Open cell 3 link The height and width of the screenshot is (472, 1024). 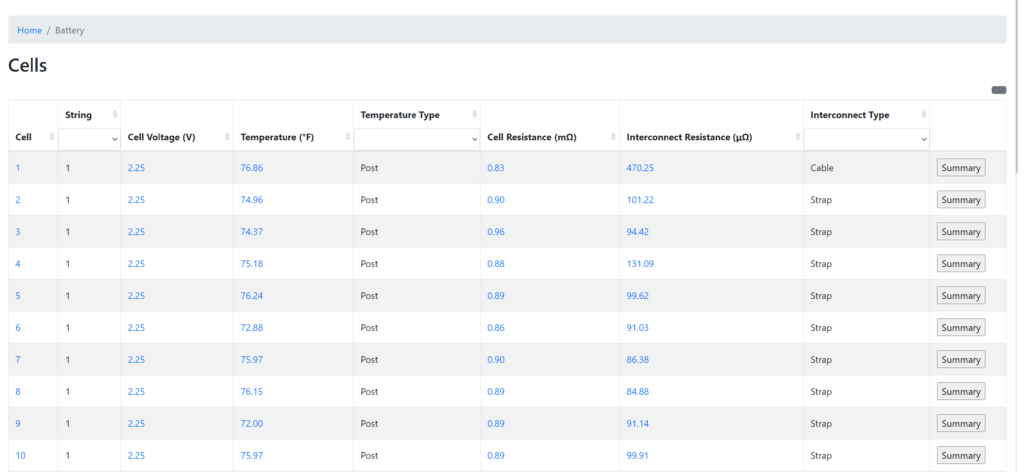coord(18,232)
